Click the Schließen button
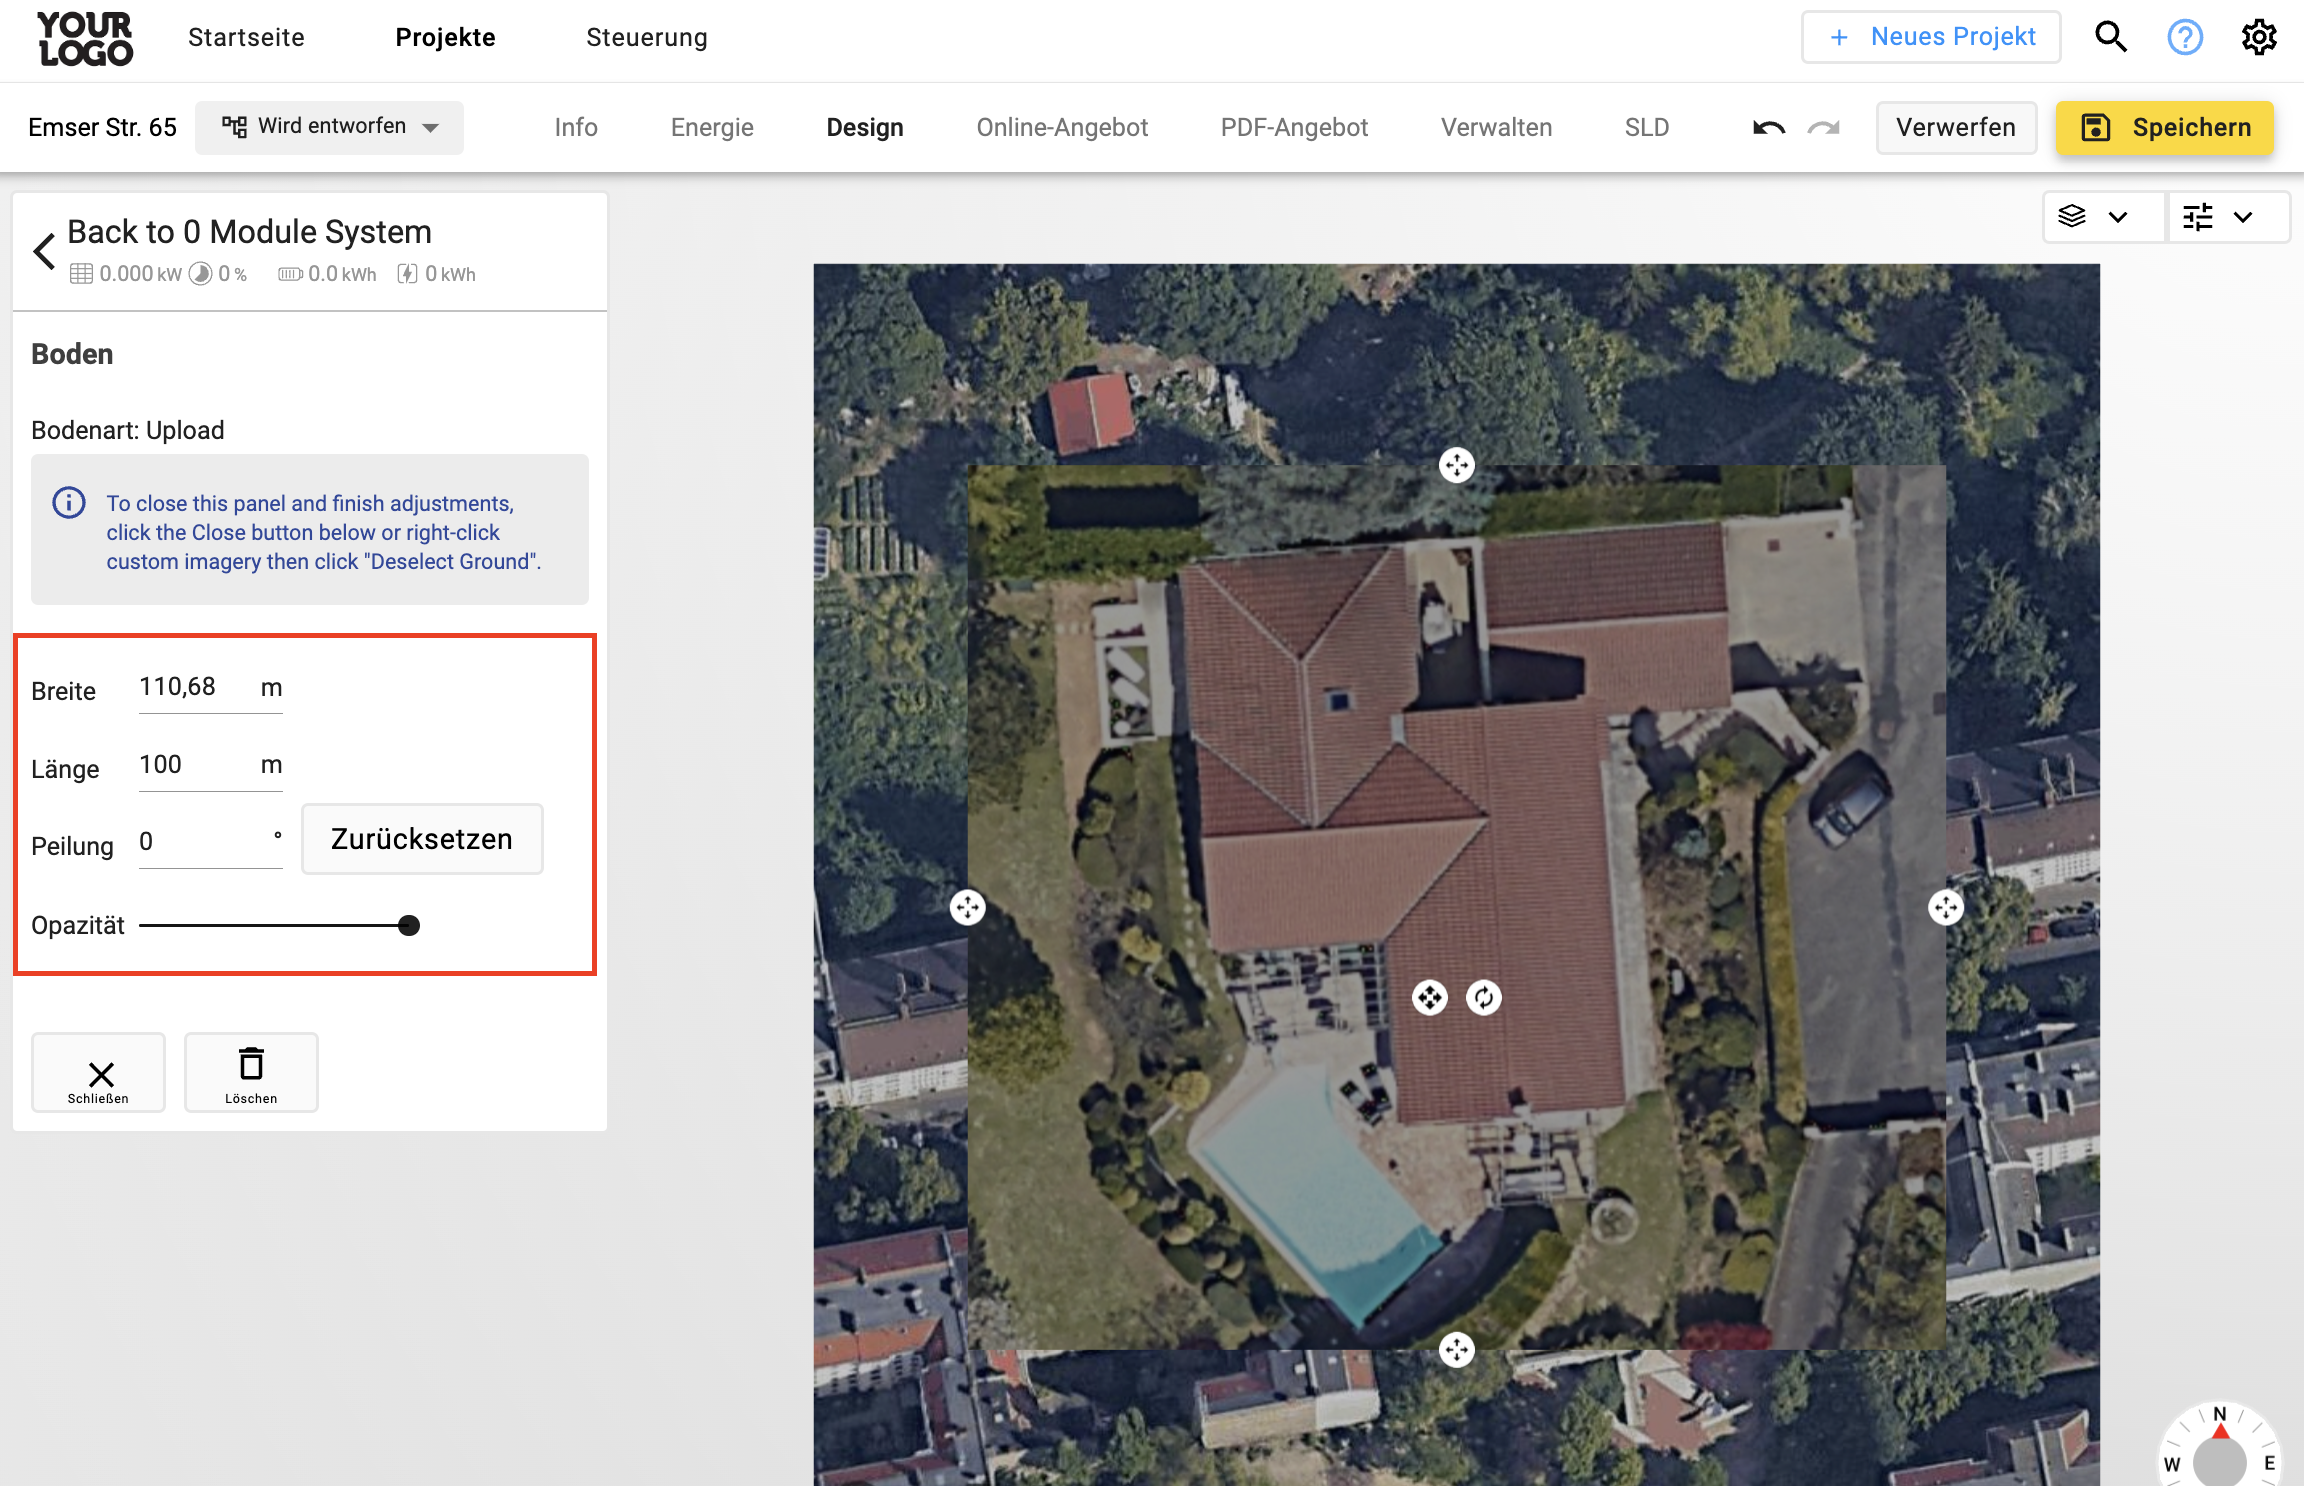 click(98, 1072)
